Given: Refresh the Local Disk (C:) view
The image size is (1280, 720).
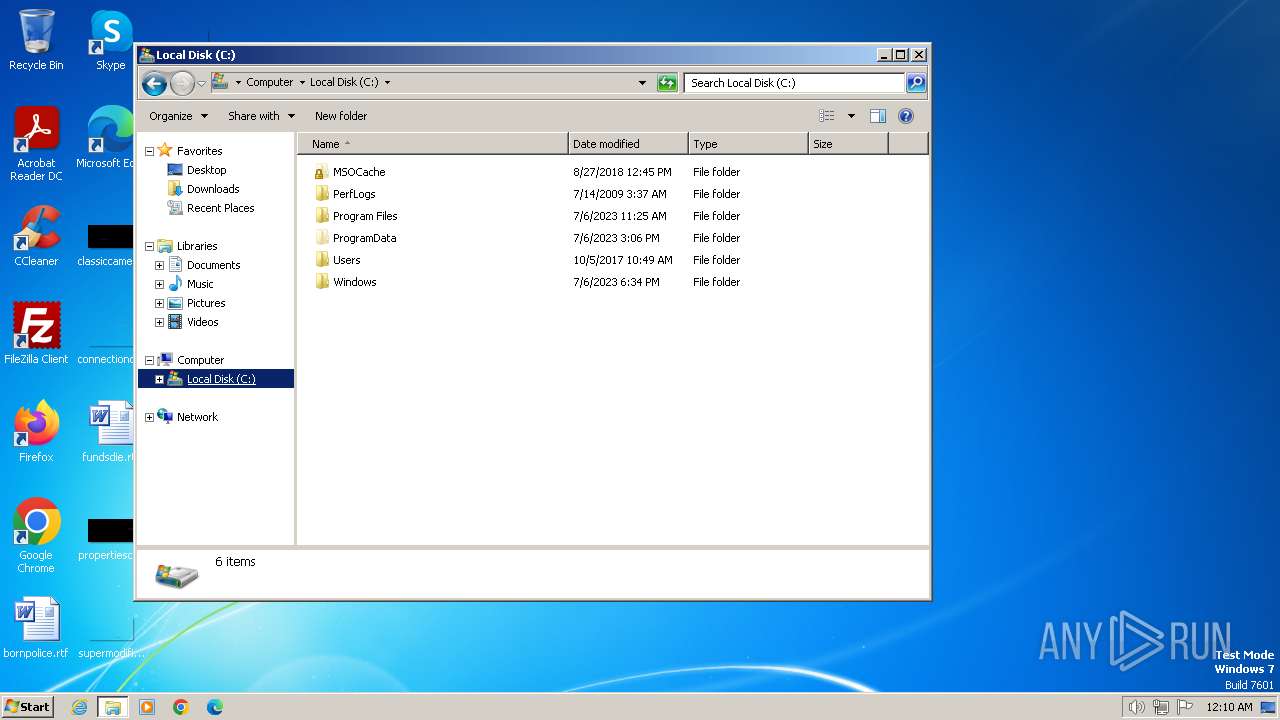Looking at the screenshot, I should (x=667, y=83).
